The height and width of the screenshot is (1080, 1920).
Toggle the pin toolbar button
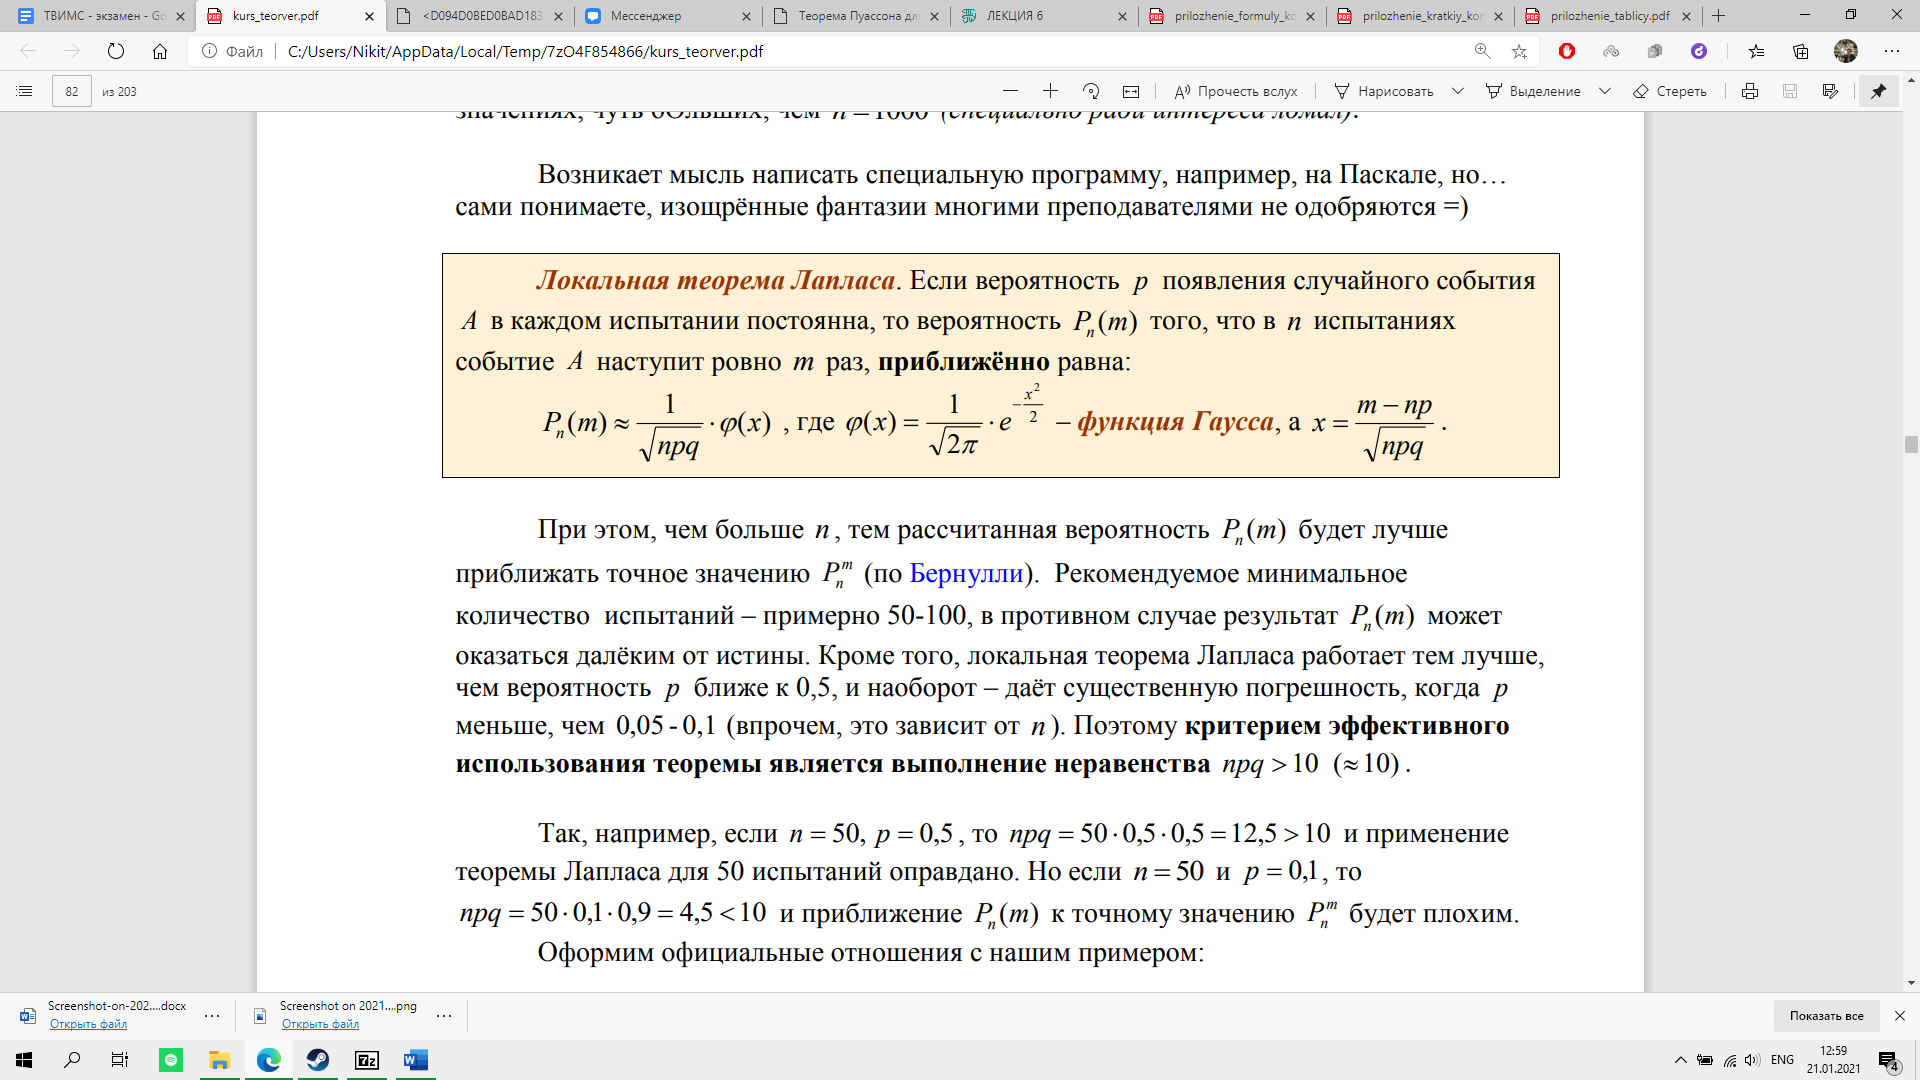[x=1879, y=91]
